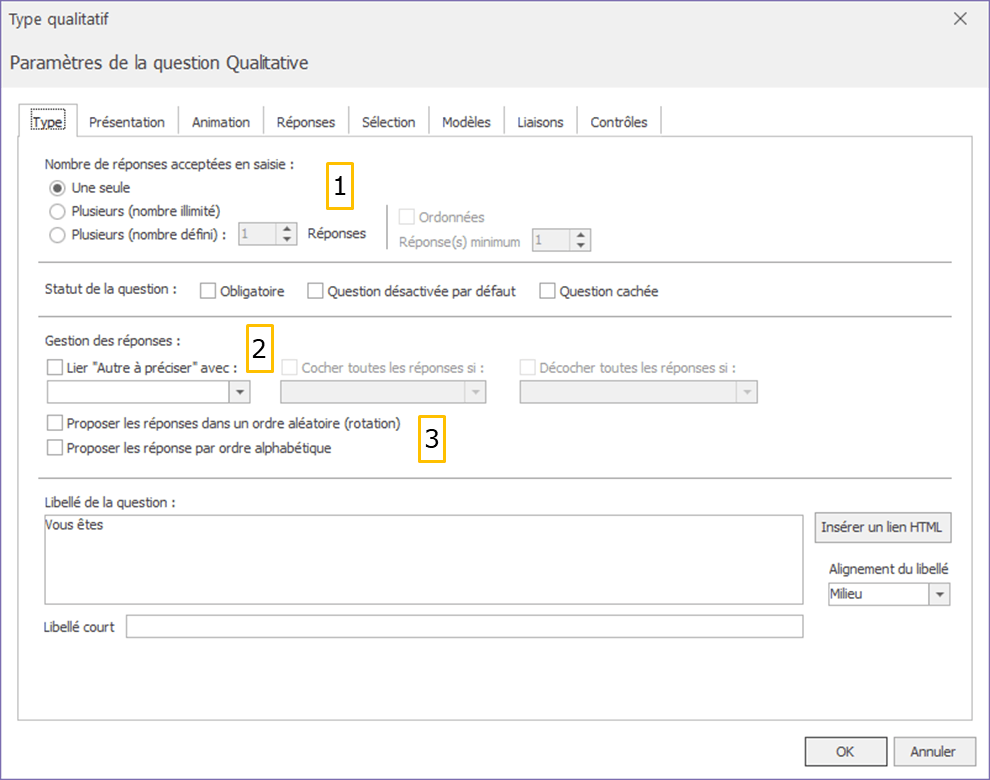Click "Insérer un lien HTML" button

(x=883, y=527)
